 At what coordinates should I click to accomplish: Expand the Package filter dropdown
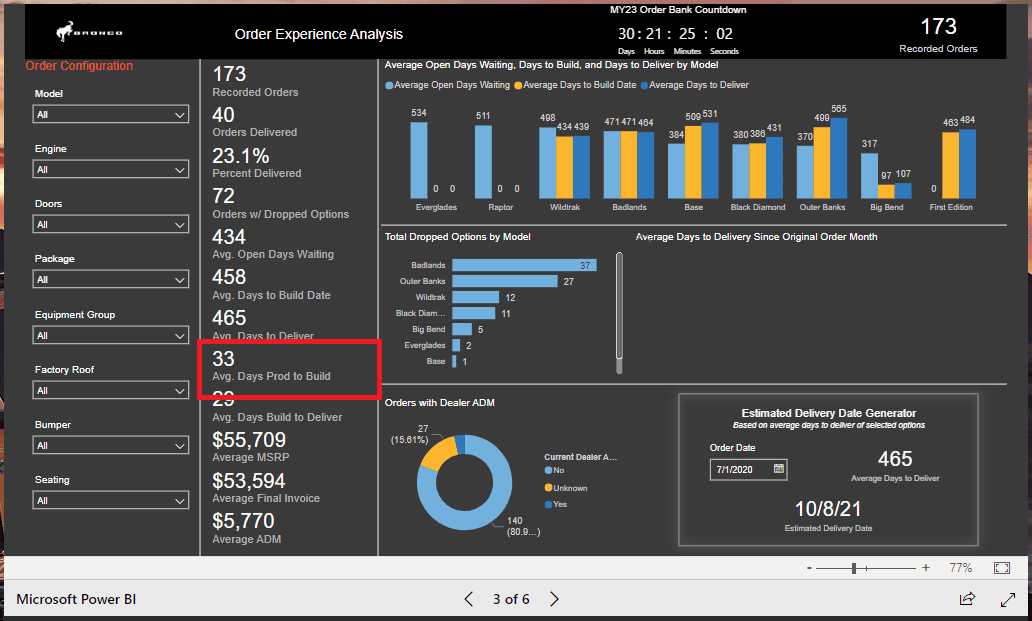(x=111, y=280)
